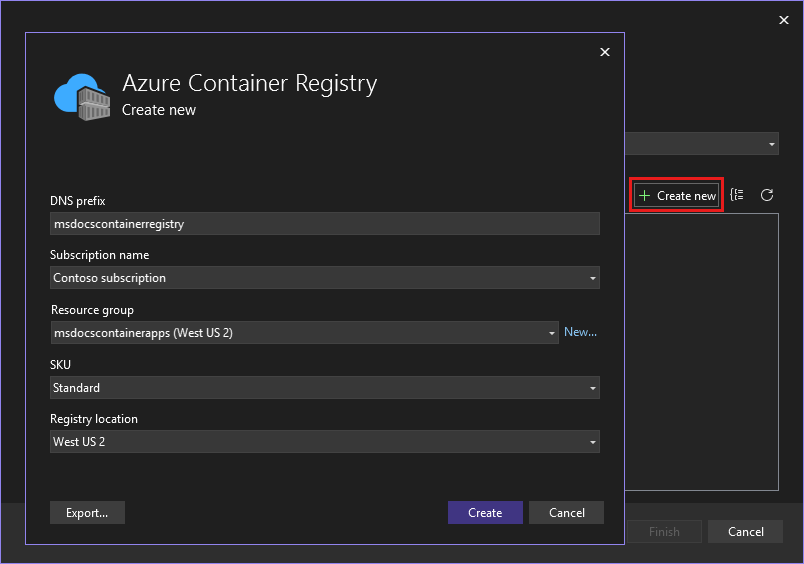
Task: Open the SKU dropdown showing Standard
Action: [325, 388]
